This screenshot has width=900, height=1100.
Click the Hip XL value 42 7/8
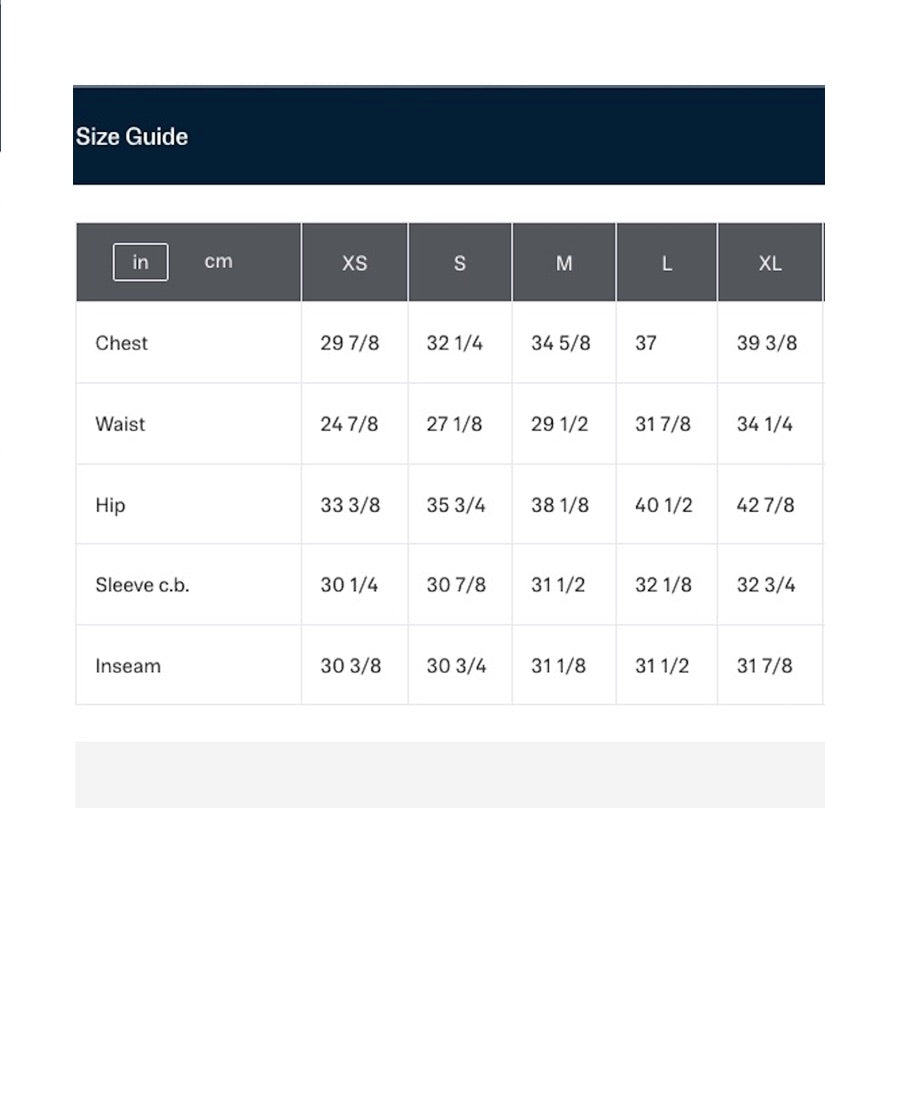click(765, 505)
